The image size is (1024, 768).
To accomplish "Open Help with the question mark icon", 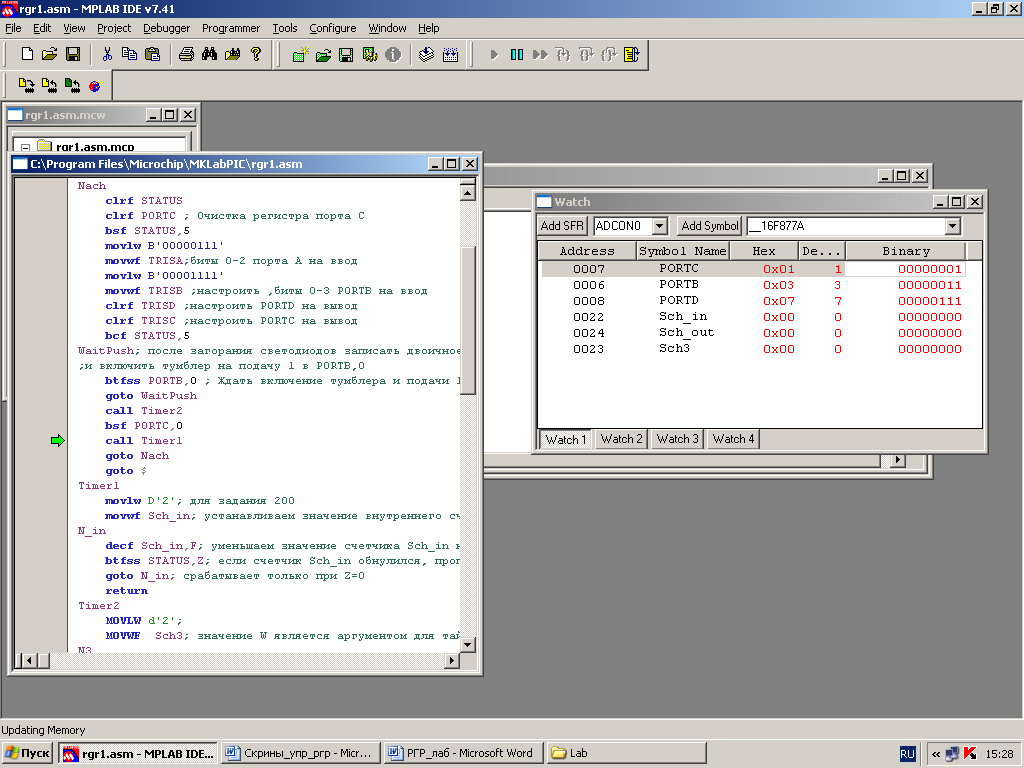I will [256, 54].
